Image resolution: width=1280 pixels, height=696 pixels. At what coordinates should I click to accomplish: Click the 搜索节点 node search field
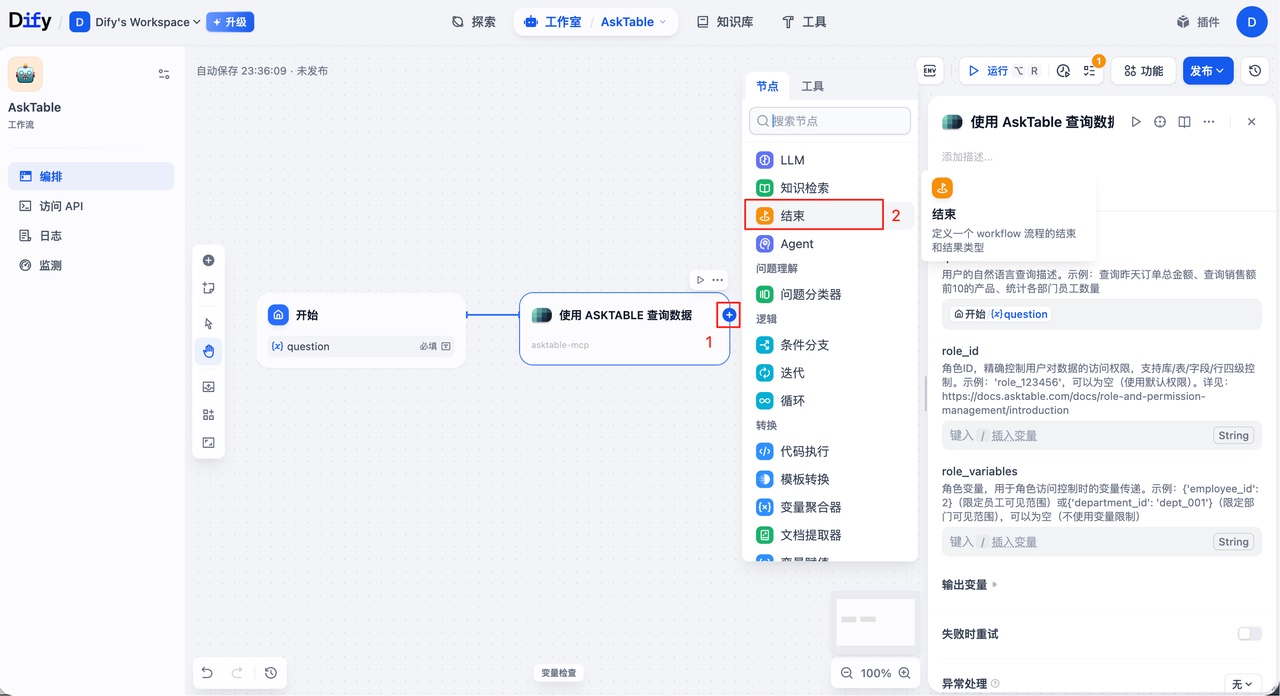click(829, 120)
